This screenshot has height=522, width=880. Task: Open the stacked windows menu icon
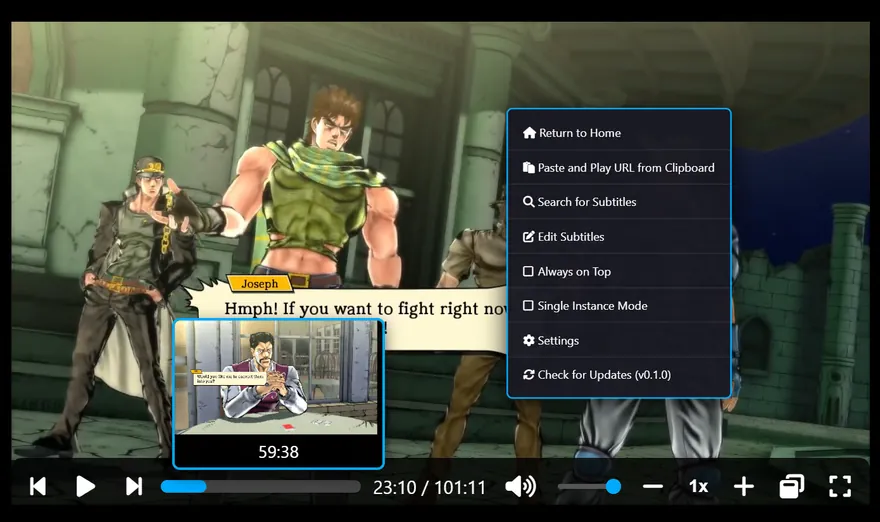pos(791,486)
